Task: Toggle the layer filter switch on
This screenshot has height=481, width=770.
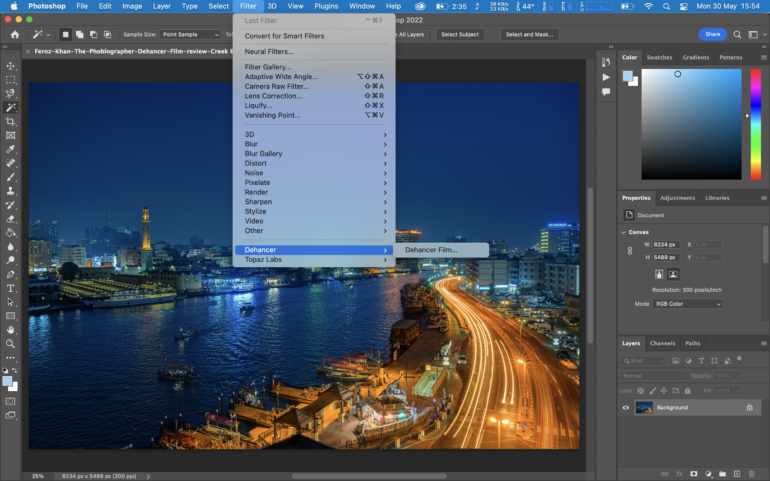Action: [x=739, y=360]
